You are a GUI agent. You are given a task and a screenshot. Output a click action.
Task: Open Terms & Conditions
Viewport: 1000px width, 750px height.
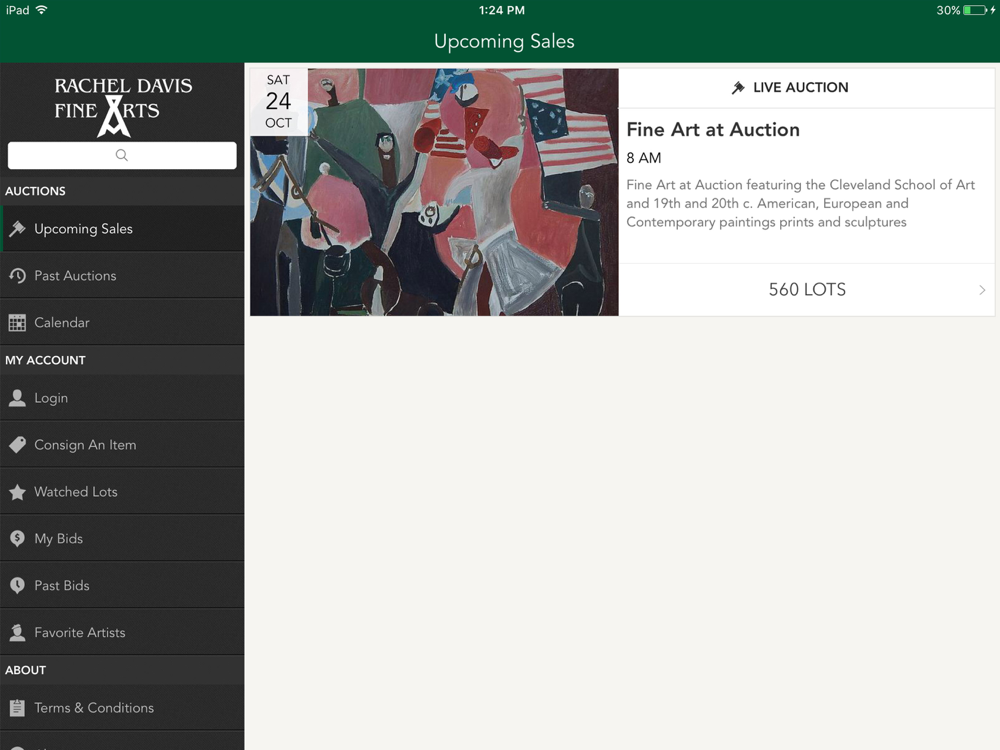pos(122,708)
